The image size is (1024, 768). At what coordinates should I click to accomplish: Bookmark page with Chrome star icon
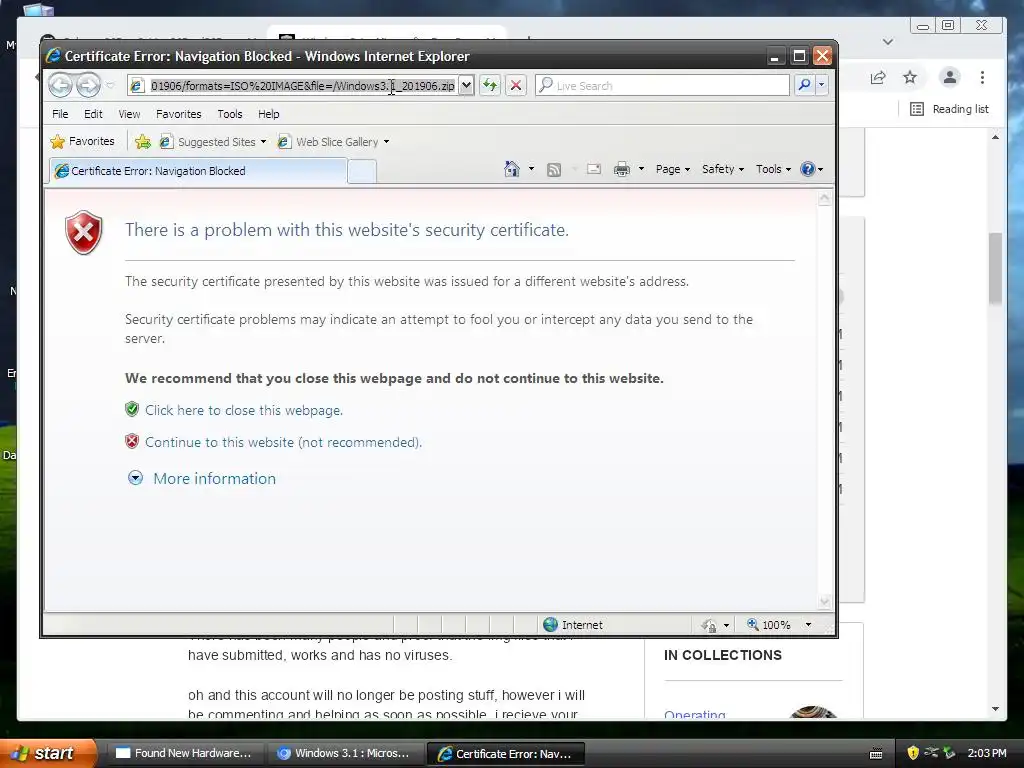pyautogui.click(x=910, y=78)
